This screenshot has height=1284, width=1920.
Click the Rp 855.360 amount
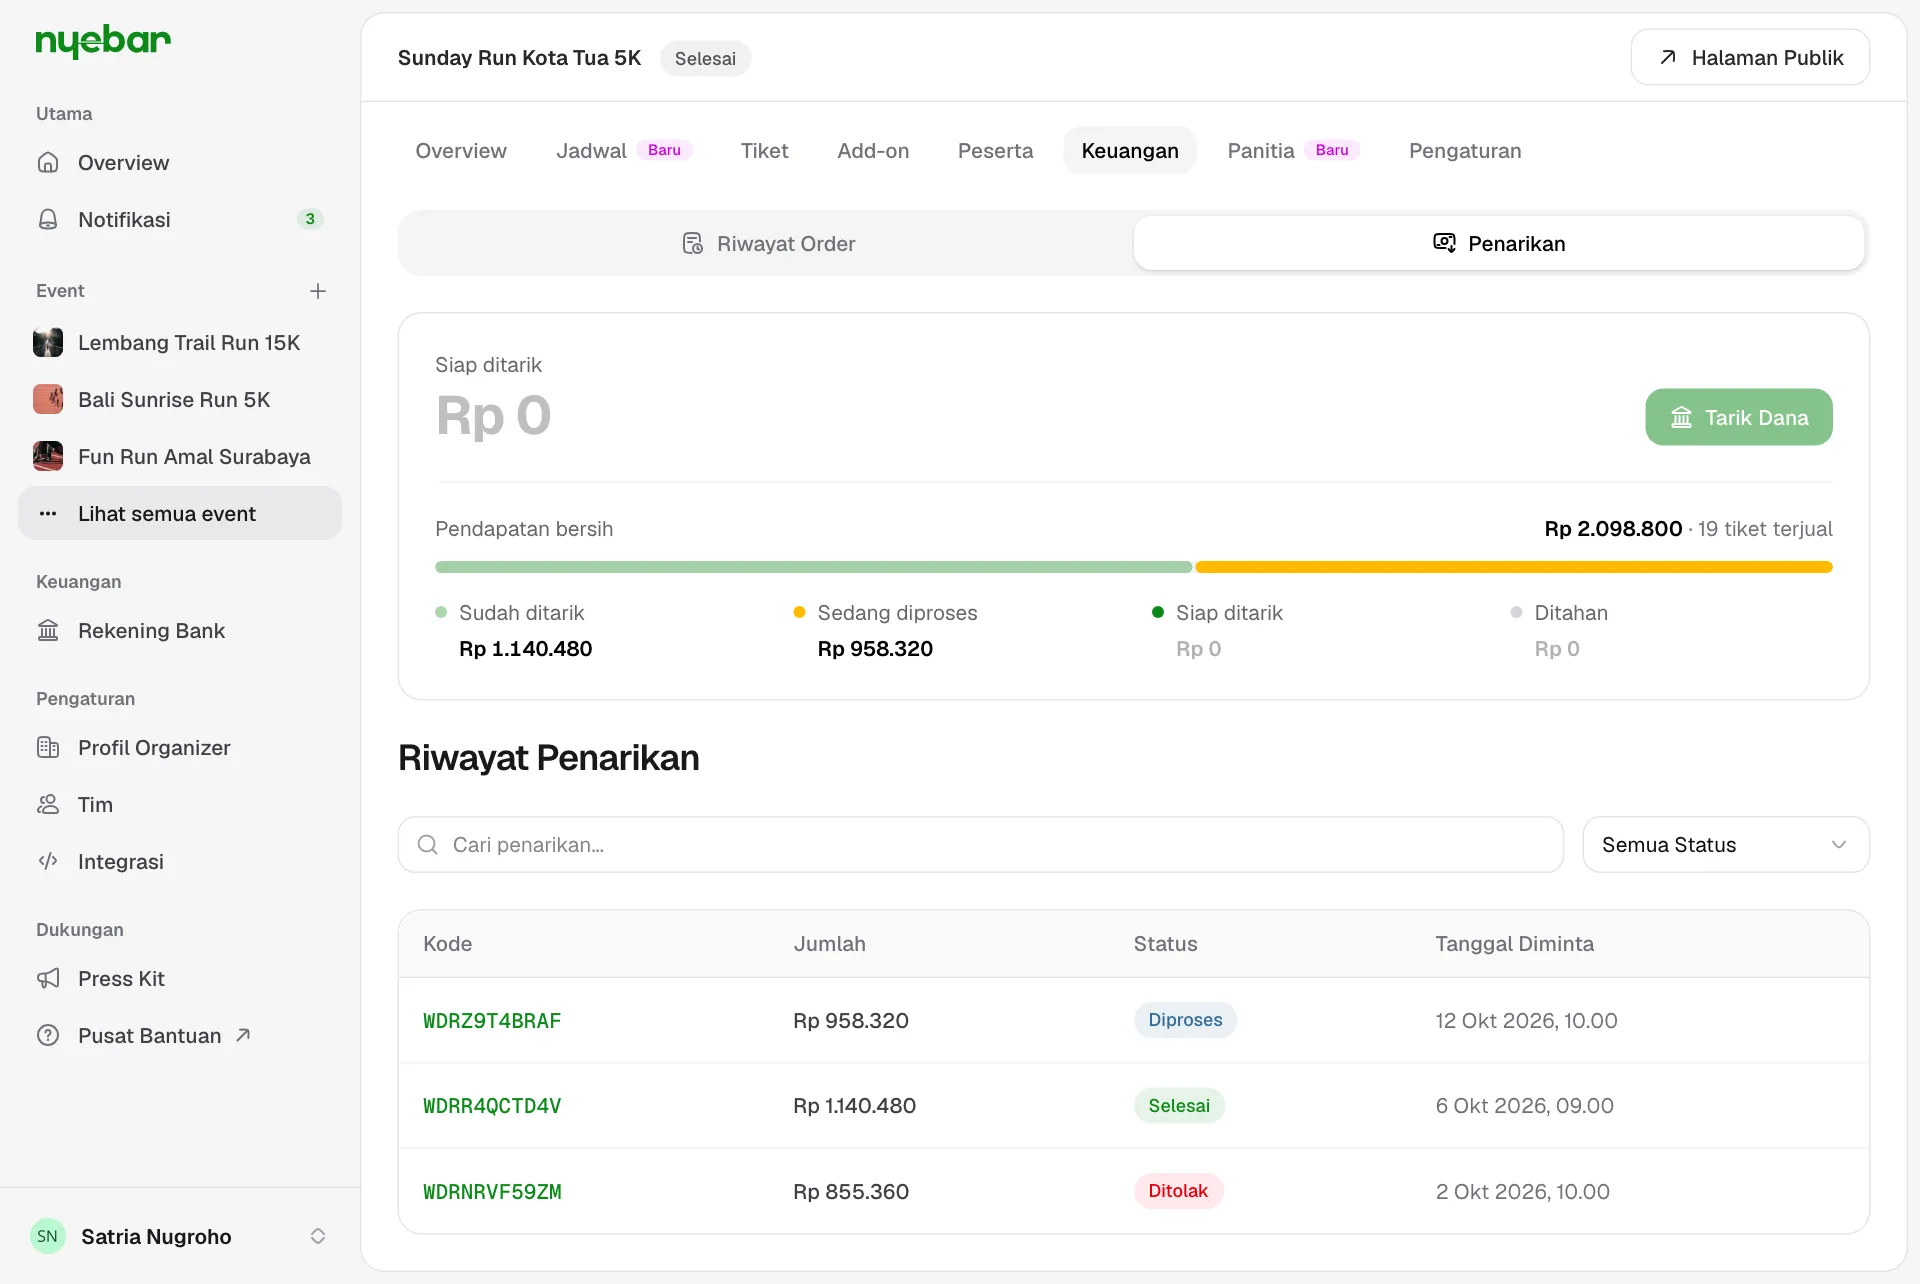851,1192
